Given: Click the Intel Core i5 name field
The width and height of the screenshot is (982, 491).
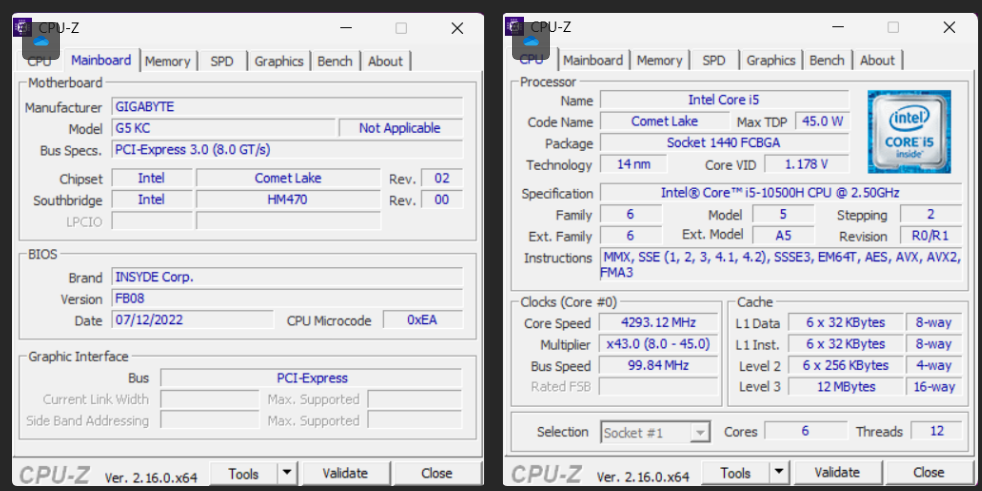Looking at the screenshot, I should (724, 100).
